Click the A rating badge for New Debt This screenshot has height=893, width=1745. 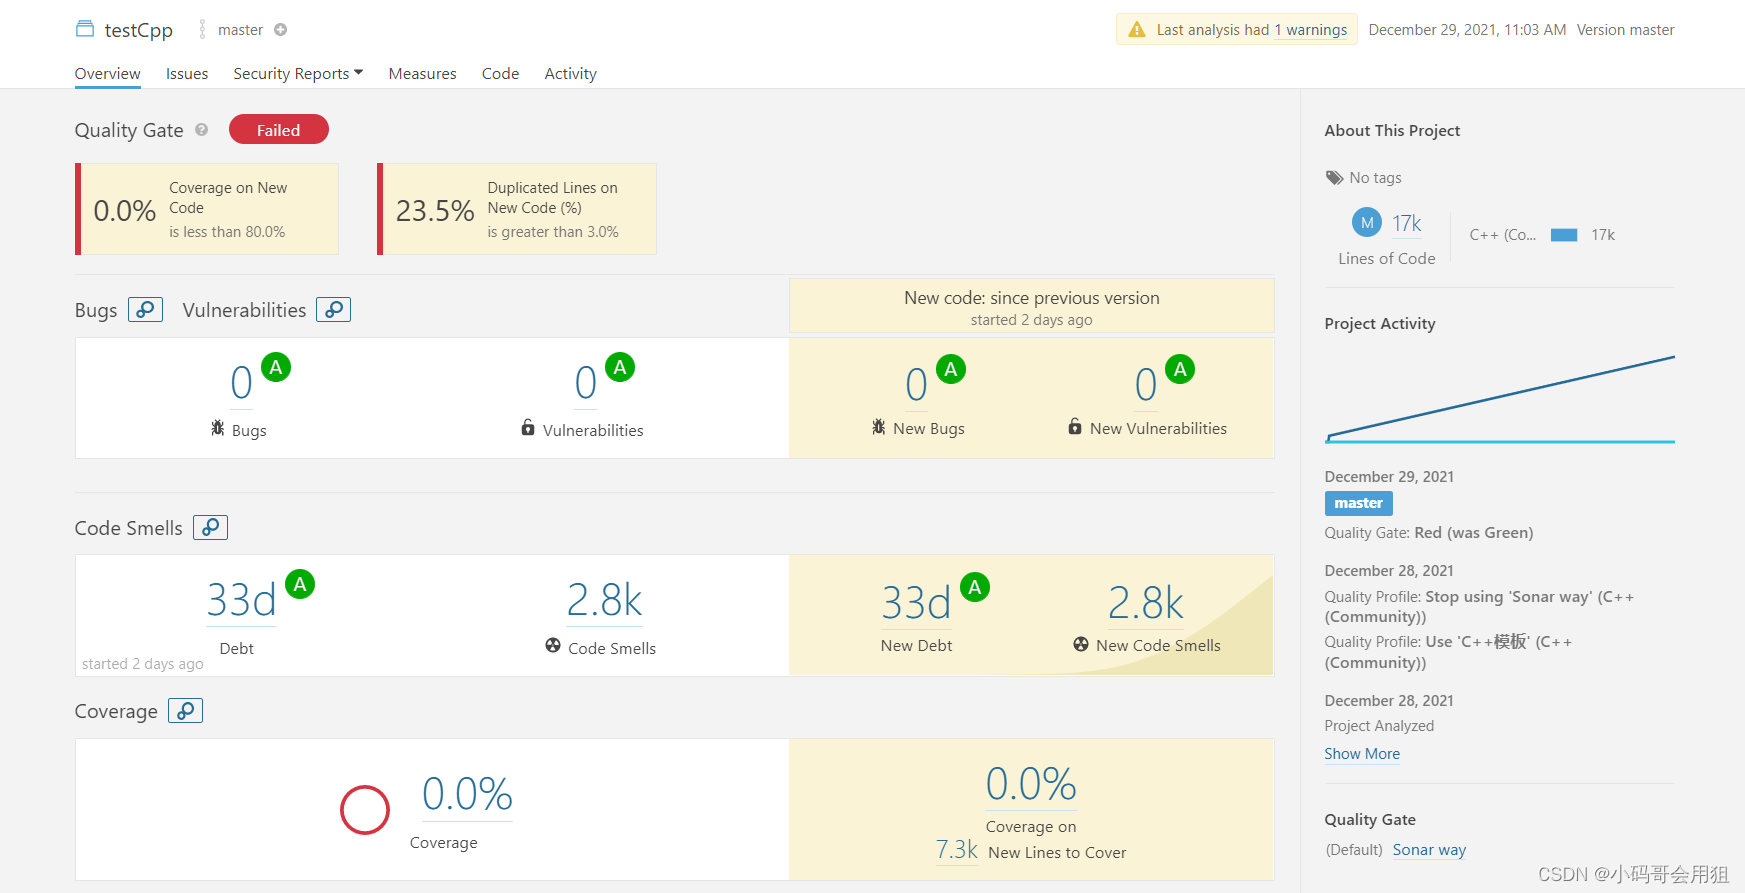point(975,587)
